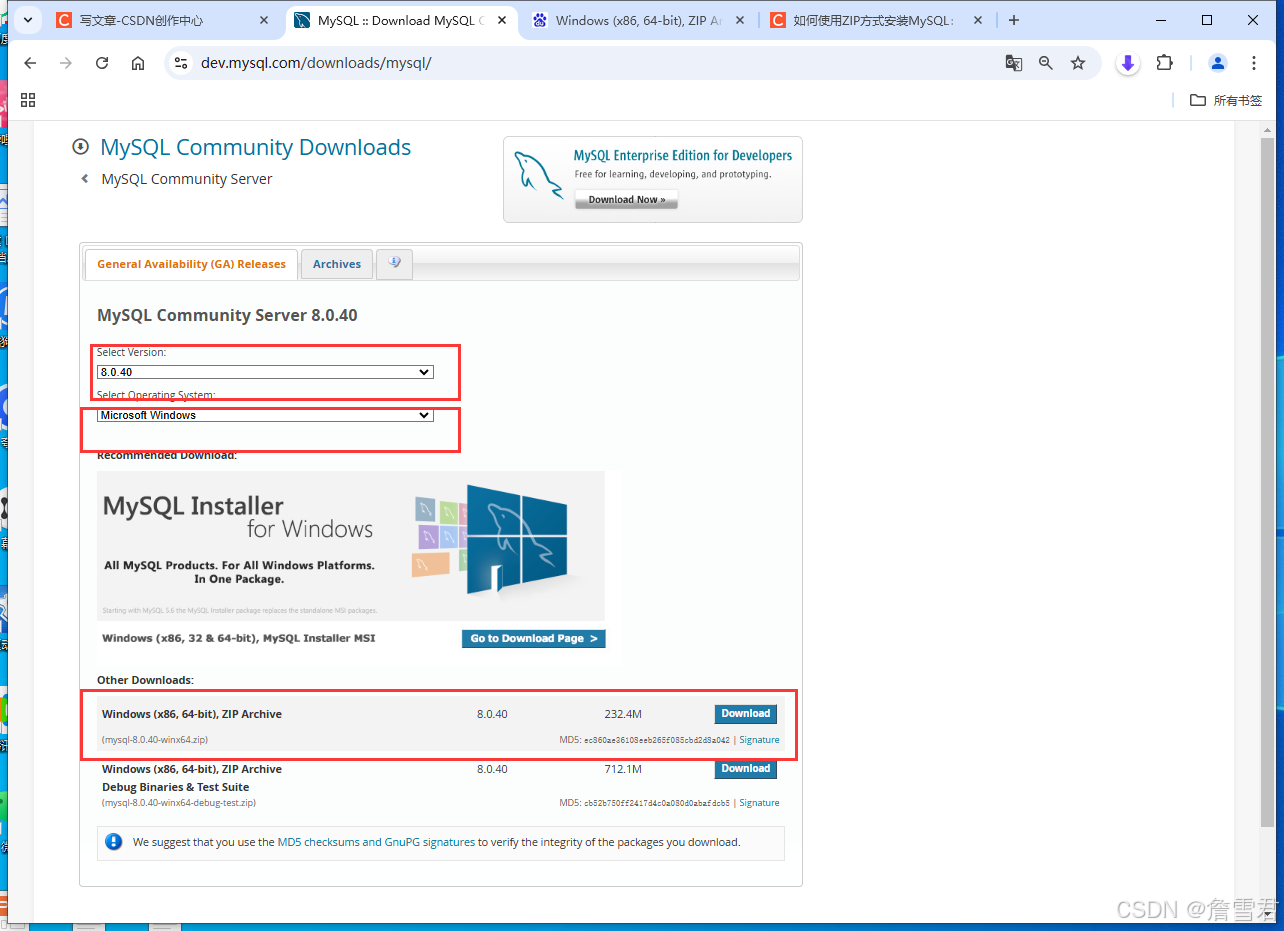1284x931 pixels.
Task: Click the MySQL Community Server 8.0.40 heading
Action: pos(227,315)
